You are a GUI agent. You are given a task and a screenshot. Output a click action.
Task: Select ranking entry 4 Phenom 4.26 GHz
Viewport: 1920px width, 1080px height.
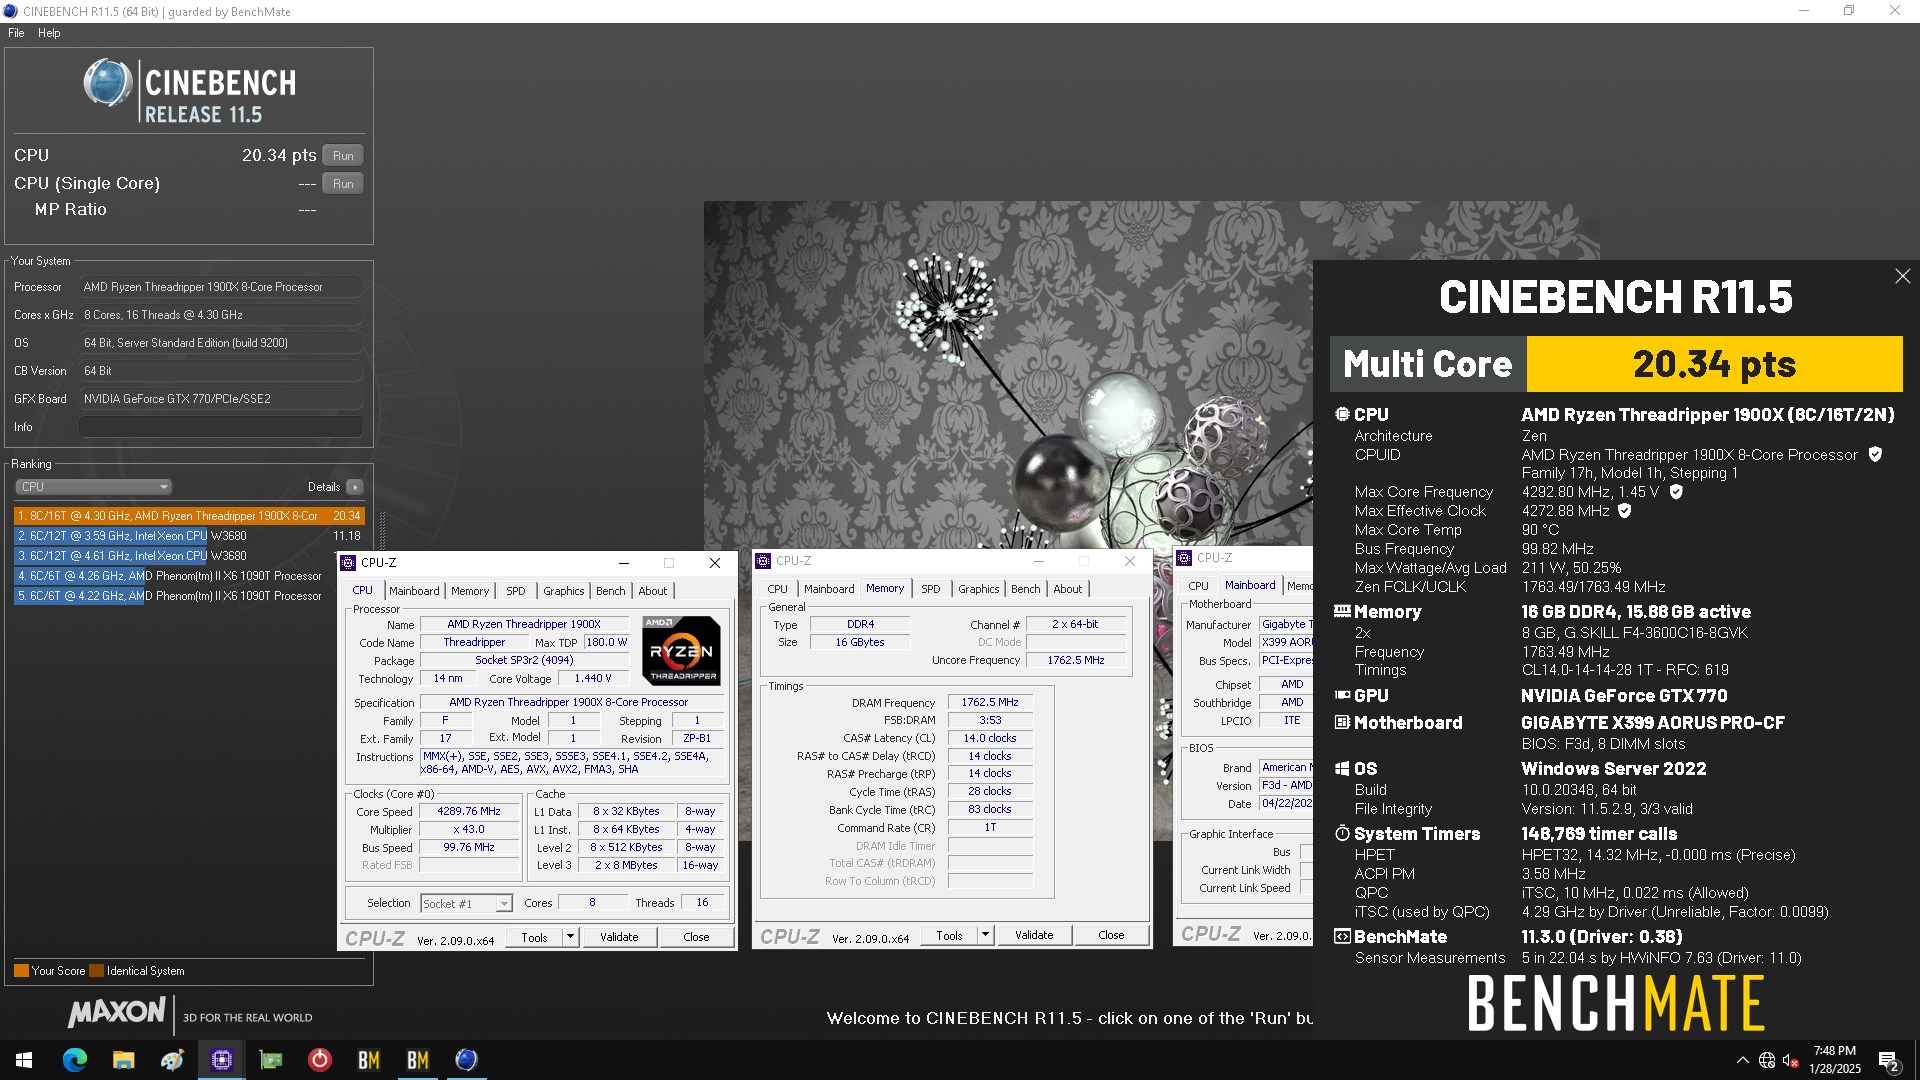[x=189, y=576]
